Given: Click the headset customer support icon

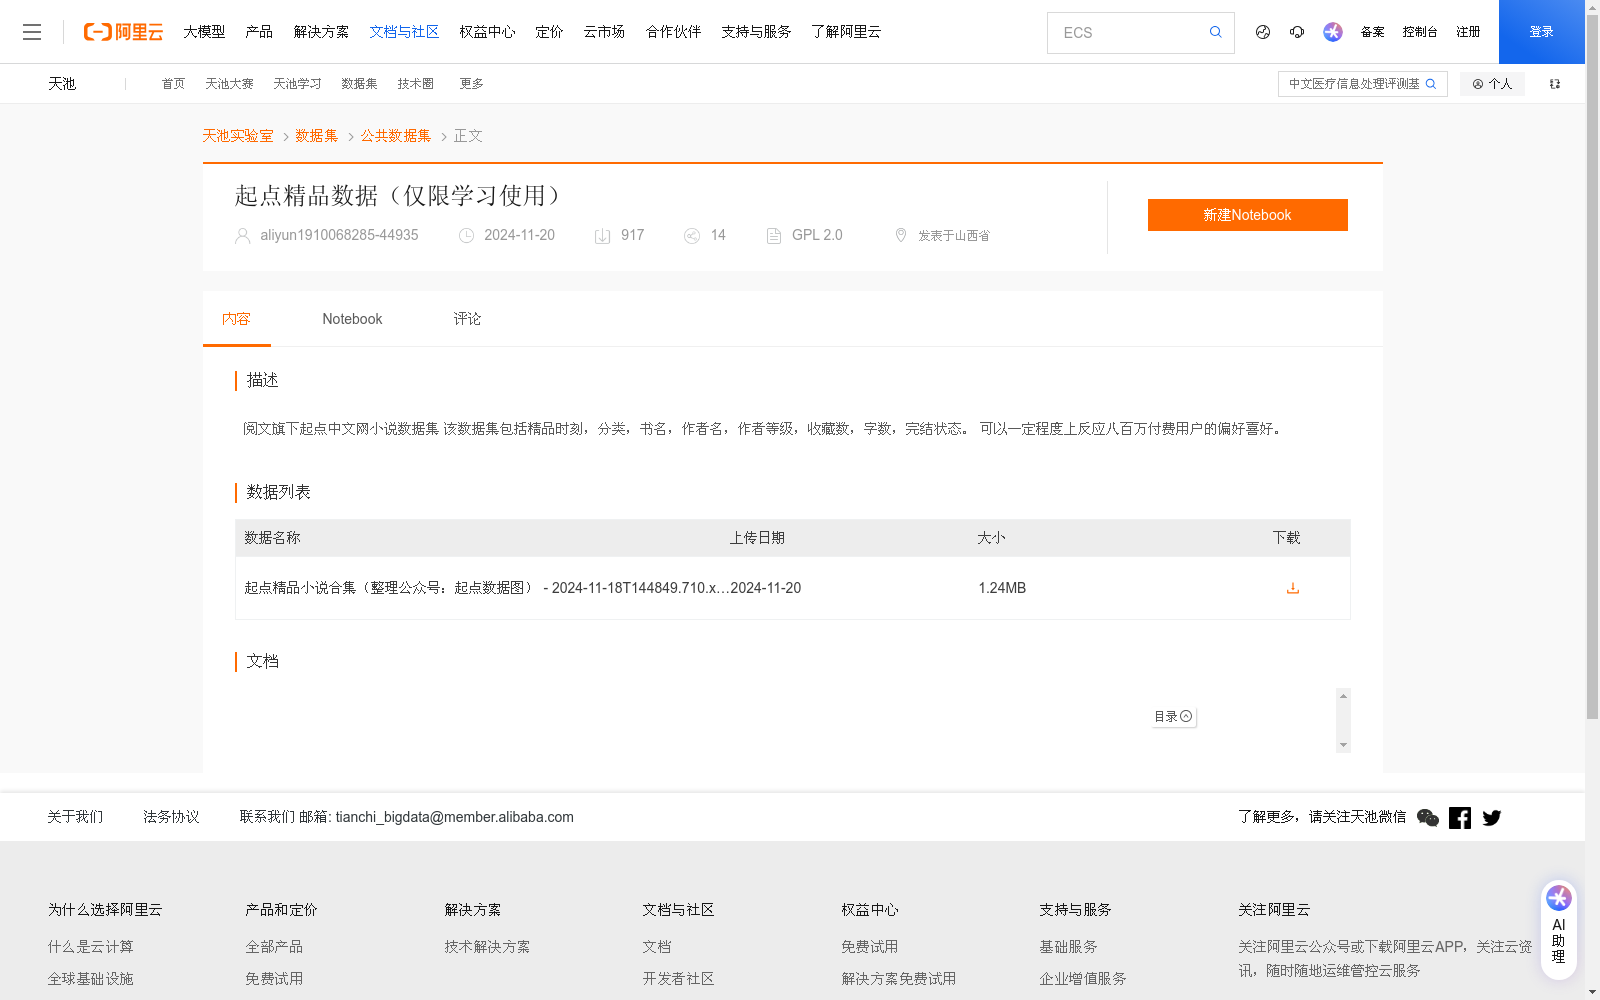Looking at the screenshot, I should 1297,32.
